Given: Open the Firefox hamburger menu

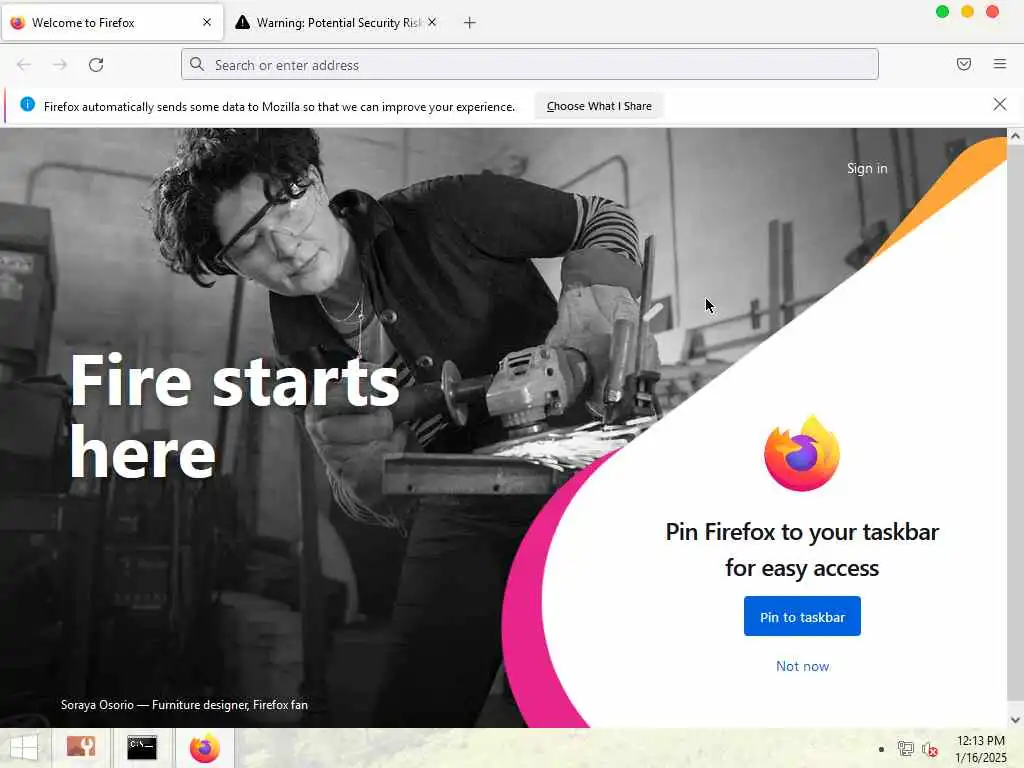Looking at the screenshot, I should (999, 64).
